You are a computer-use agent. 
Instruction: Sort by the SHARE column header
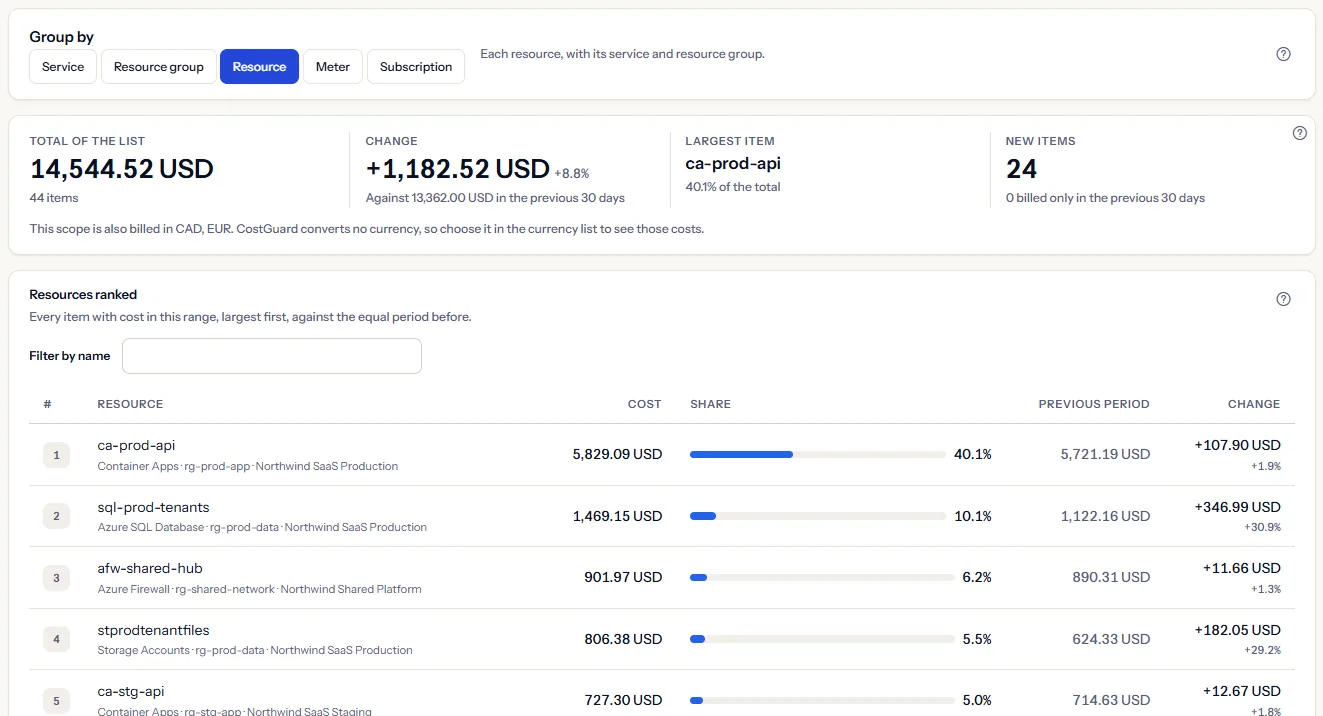pyautogui.click(x=710, y=404)
